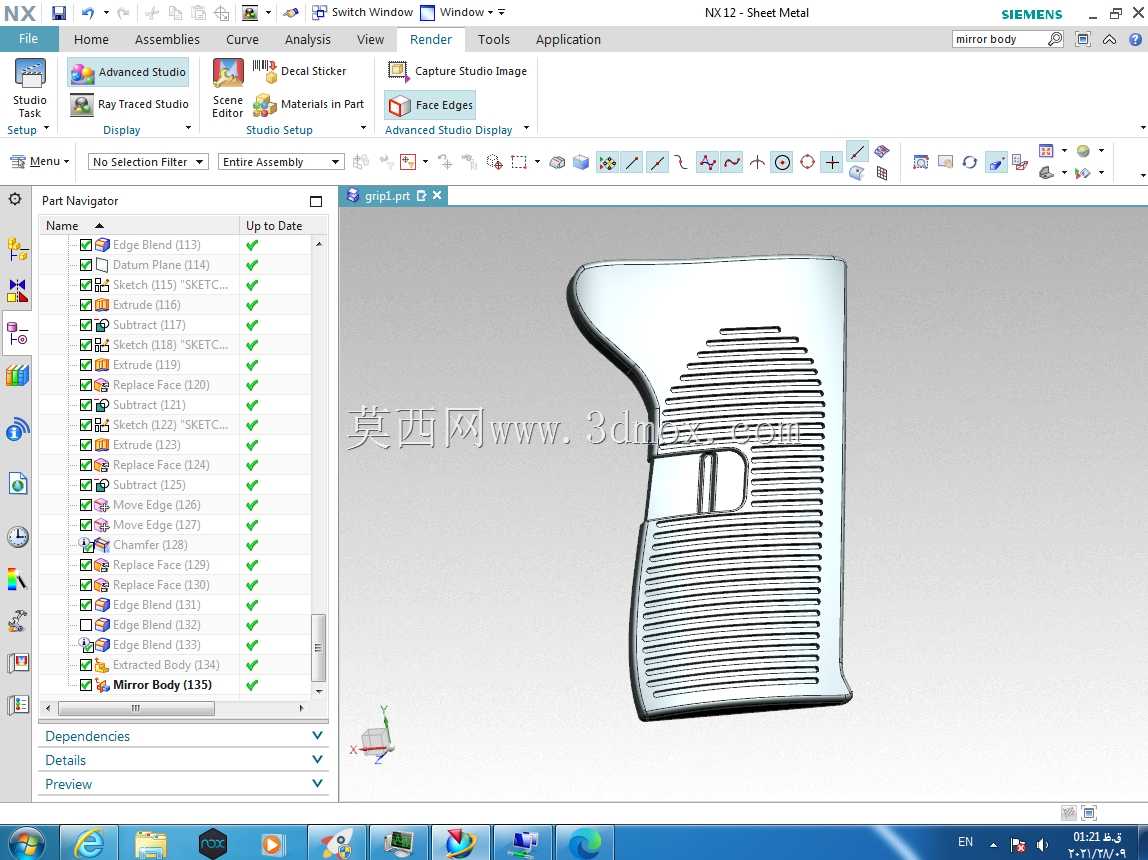Open Constraint Navigator sidebar tab
The image size is (1148, 860).
[x=18, y=291]
